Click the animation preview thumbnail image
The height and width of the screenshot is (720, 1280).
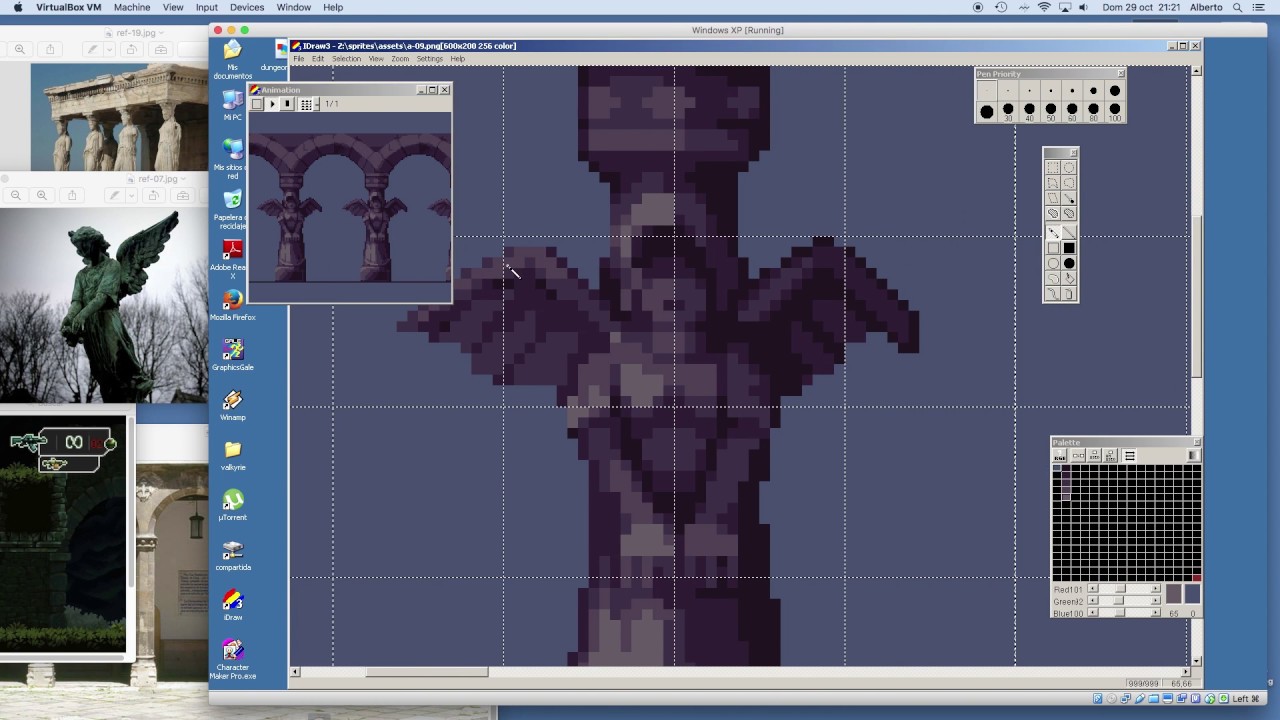pyautogui.click(x=350, y=207)
